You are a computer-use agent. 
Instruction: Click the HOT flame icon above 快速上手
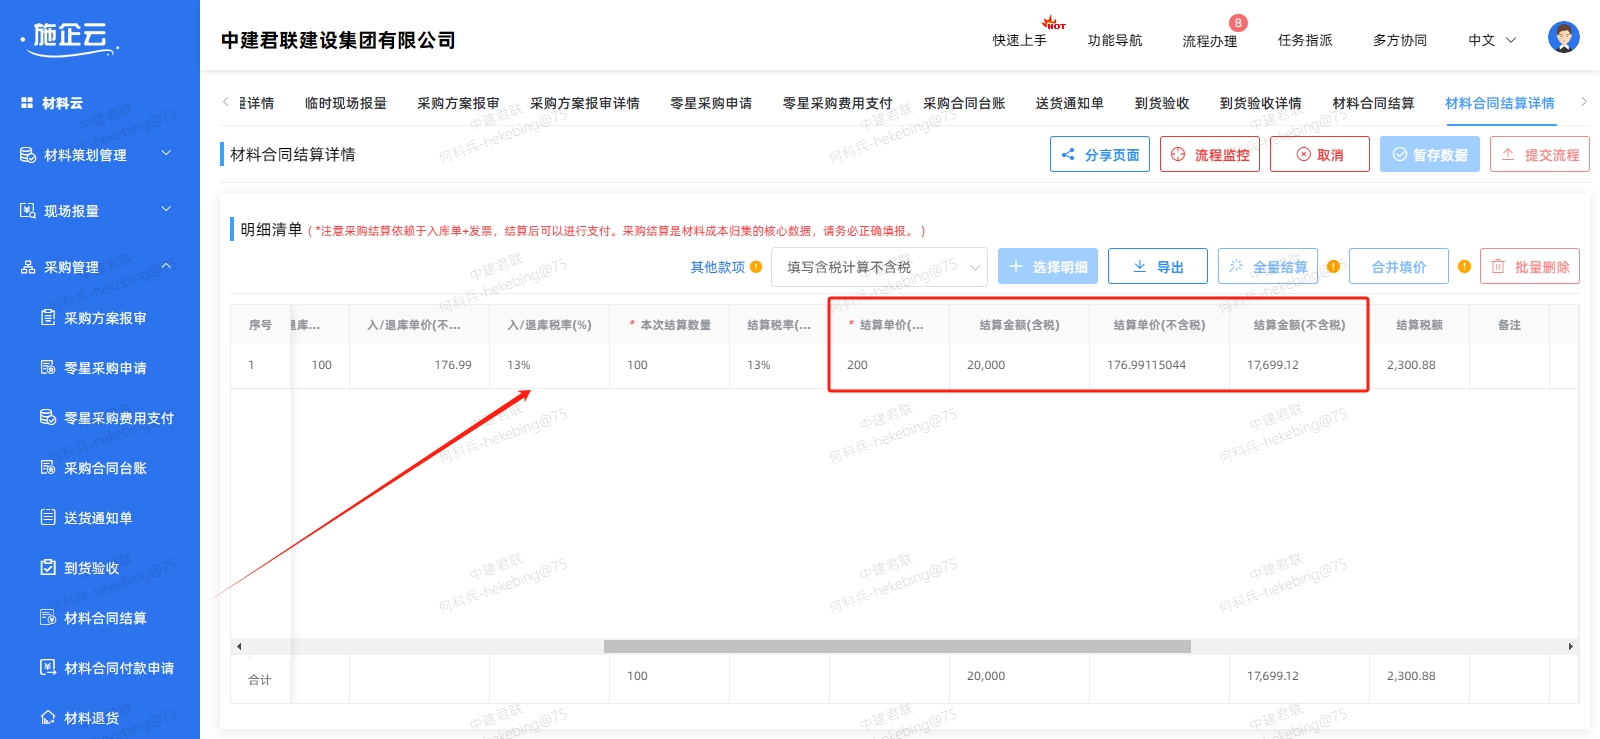click(1053, 22)
